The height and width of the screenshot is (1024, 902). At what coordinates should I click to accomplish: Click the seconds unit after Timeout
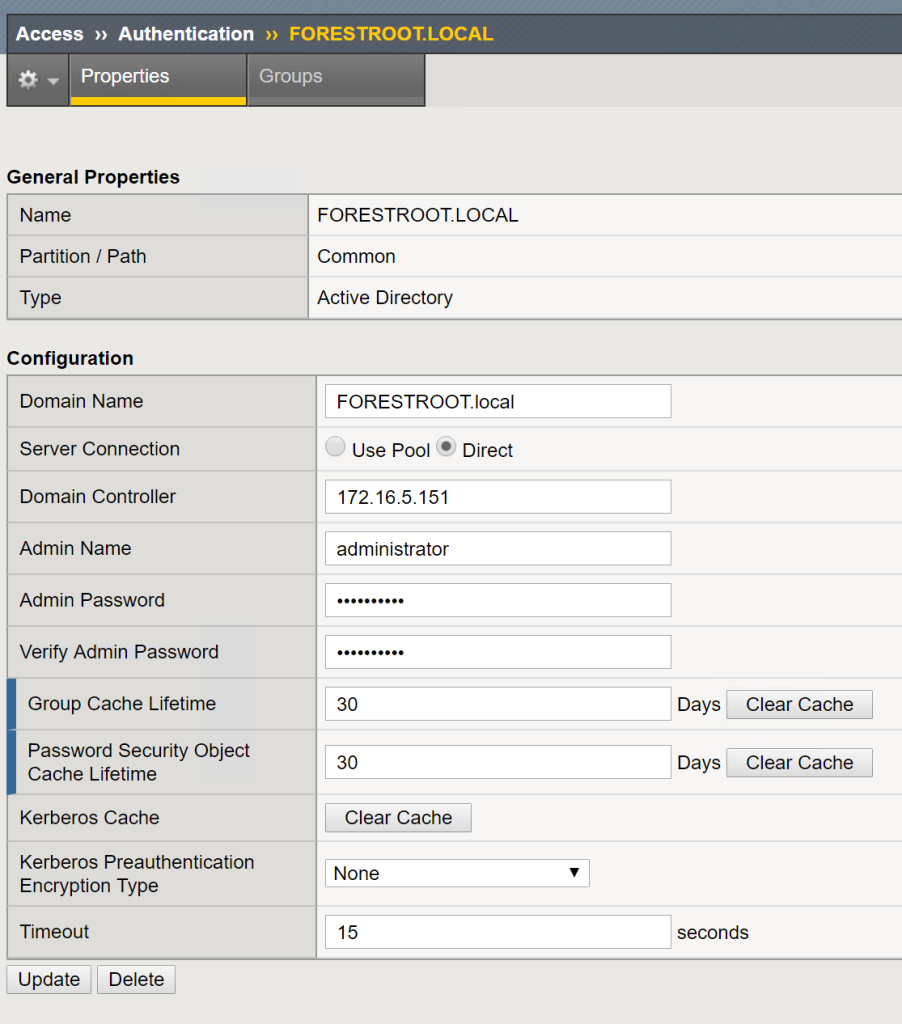[713, 932]
